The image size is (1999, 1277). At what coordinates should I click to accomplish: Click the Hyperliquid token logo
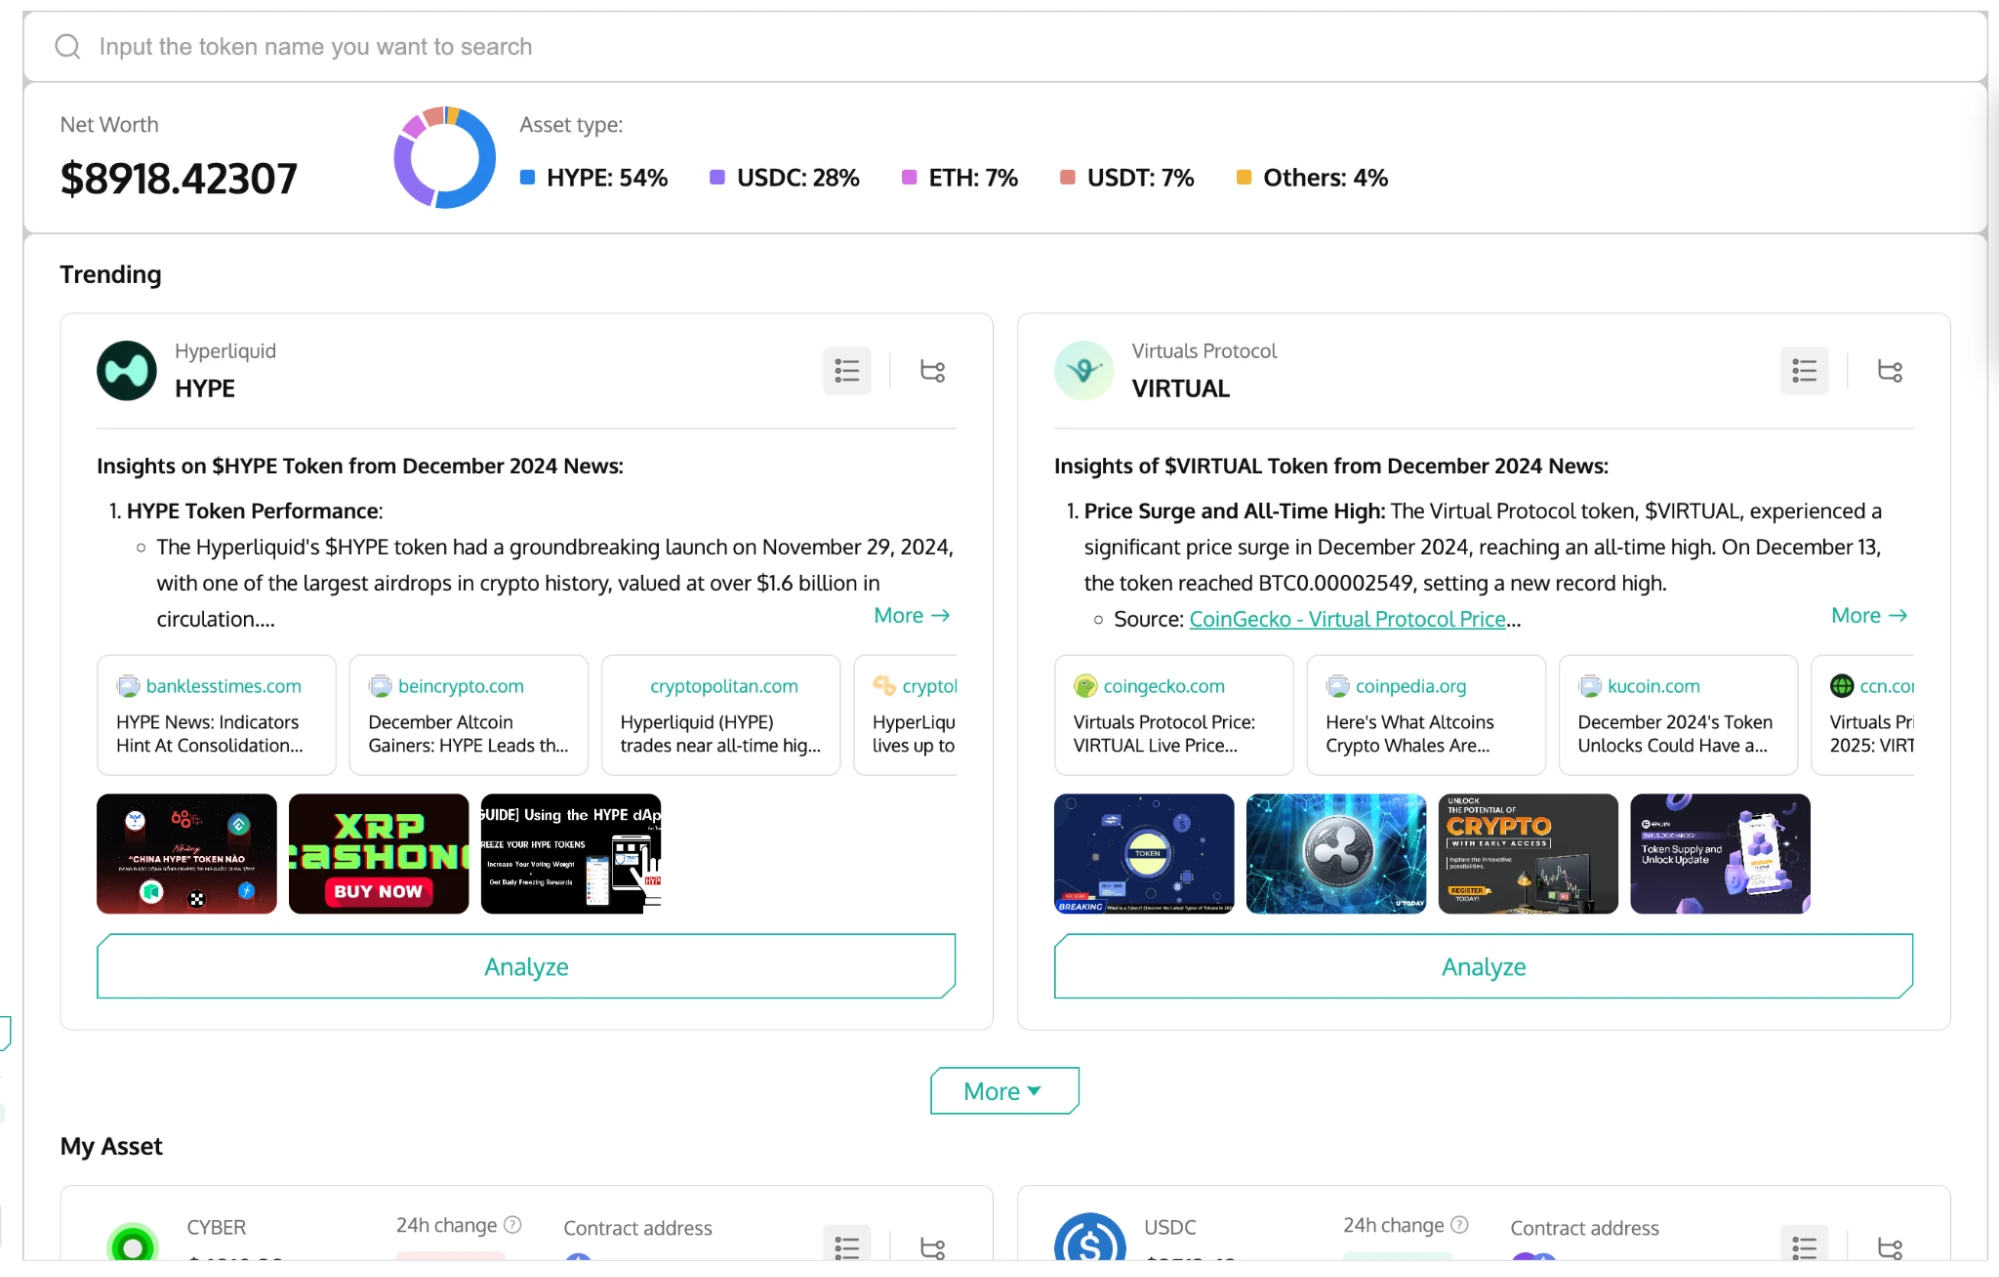pos(126,370)
